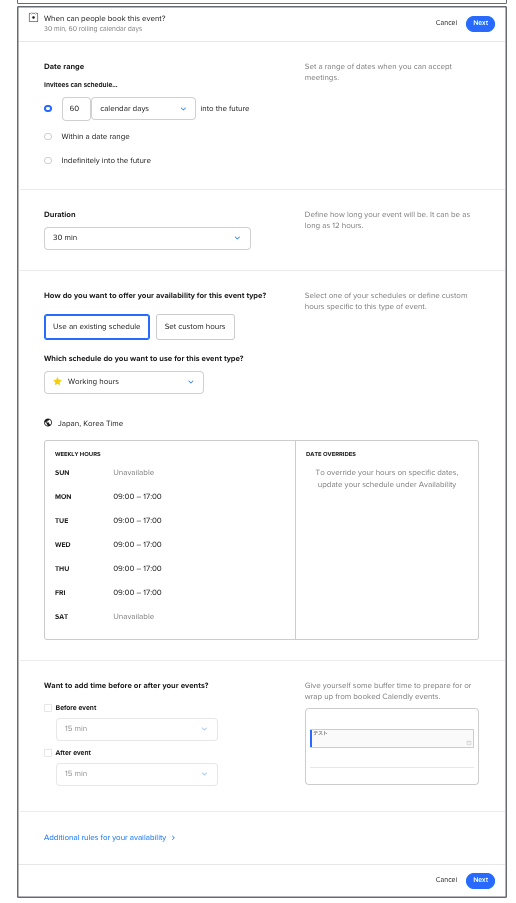
Task: Open the calendar days unit dropdown
Action: point(143,108)
